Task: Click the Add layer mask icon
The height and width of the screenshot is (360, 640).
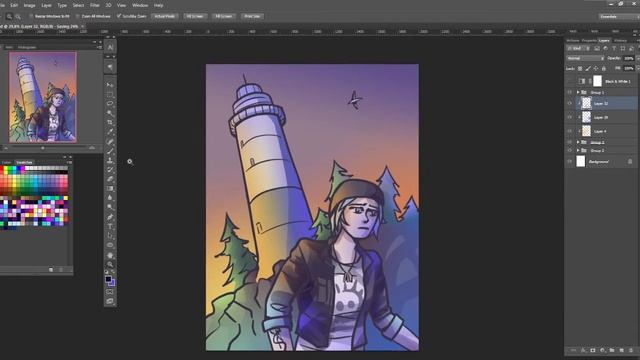Action: (593, 350)
